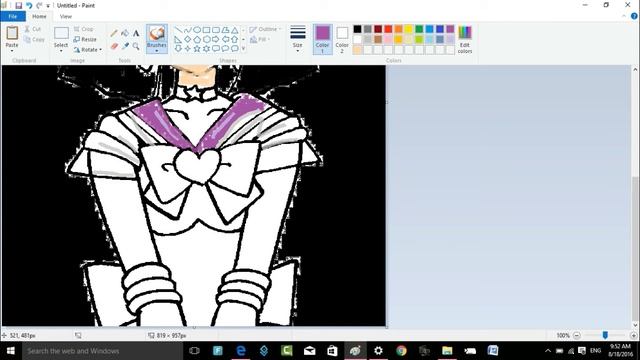
Task: Open the shape Outline dropdown
Action: [265, 29]
